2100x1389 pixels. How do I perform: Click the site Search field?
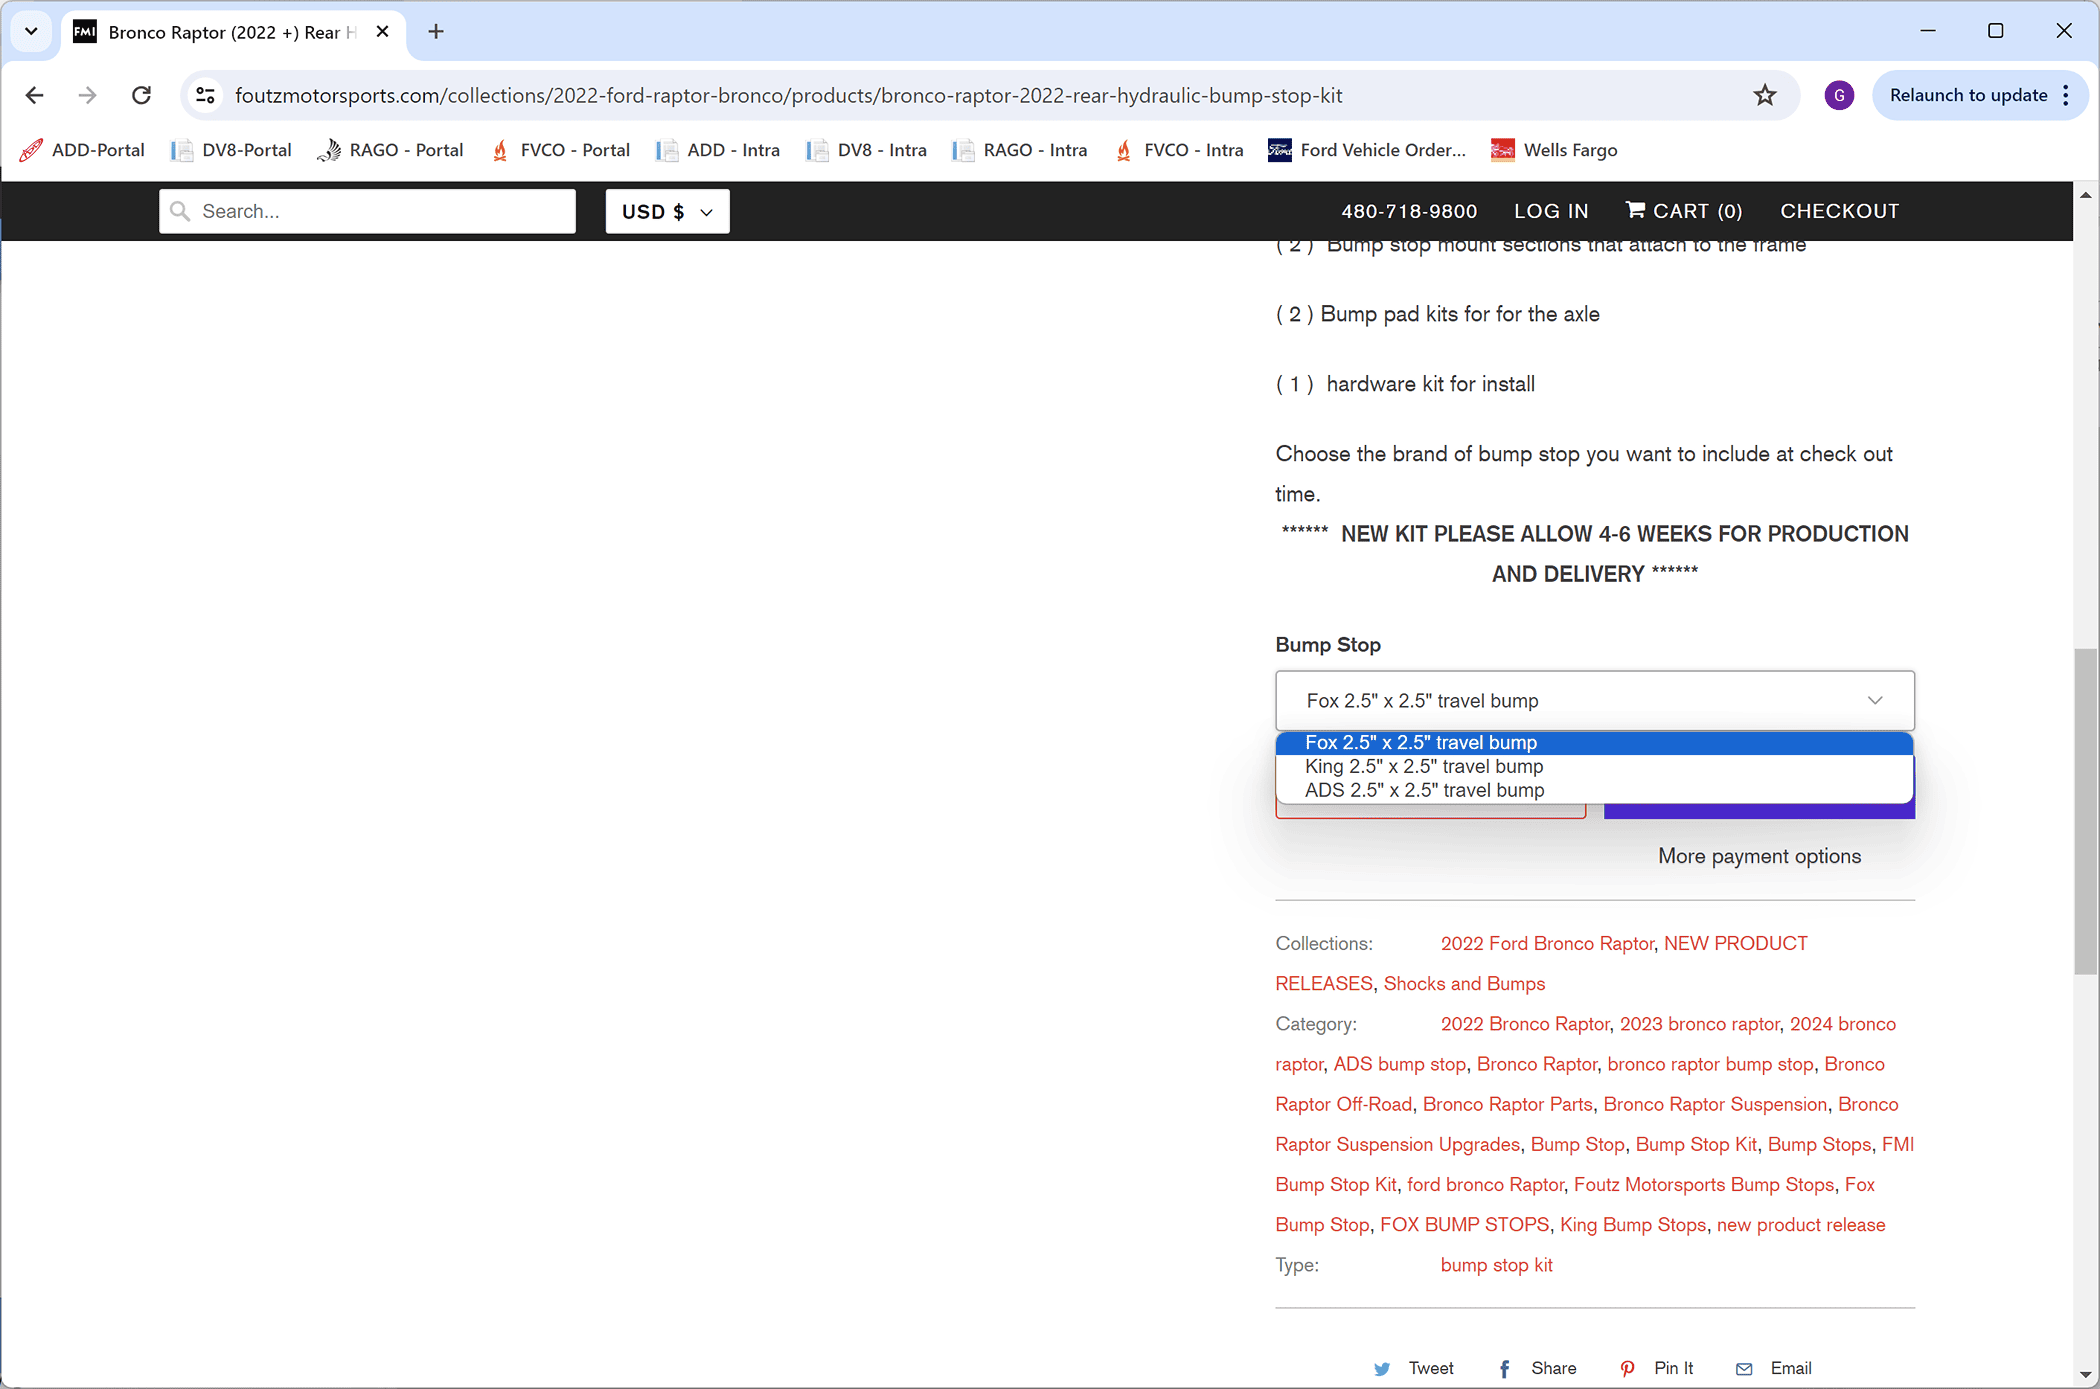[367, 211]
